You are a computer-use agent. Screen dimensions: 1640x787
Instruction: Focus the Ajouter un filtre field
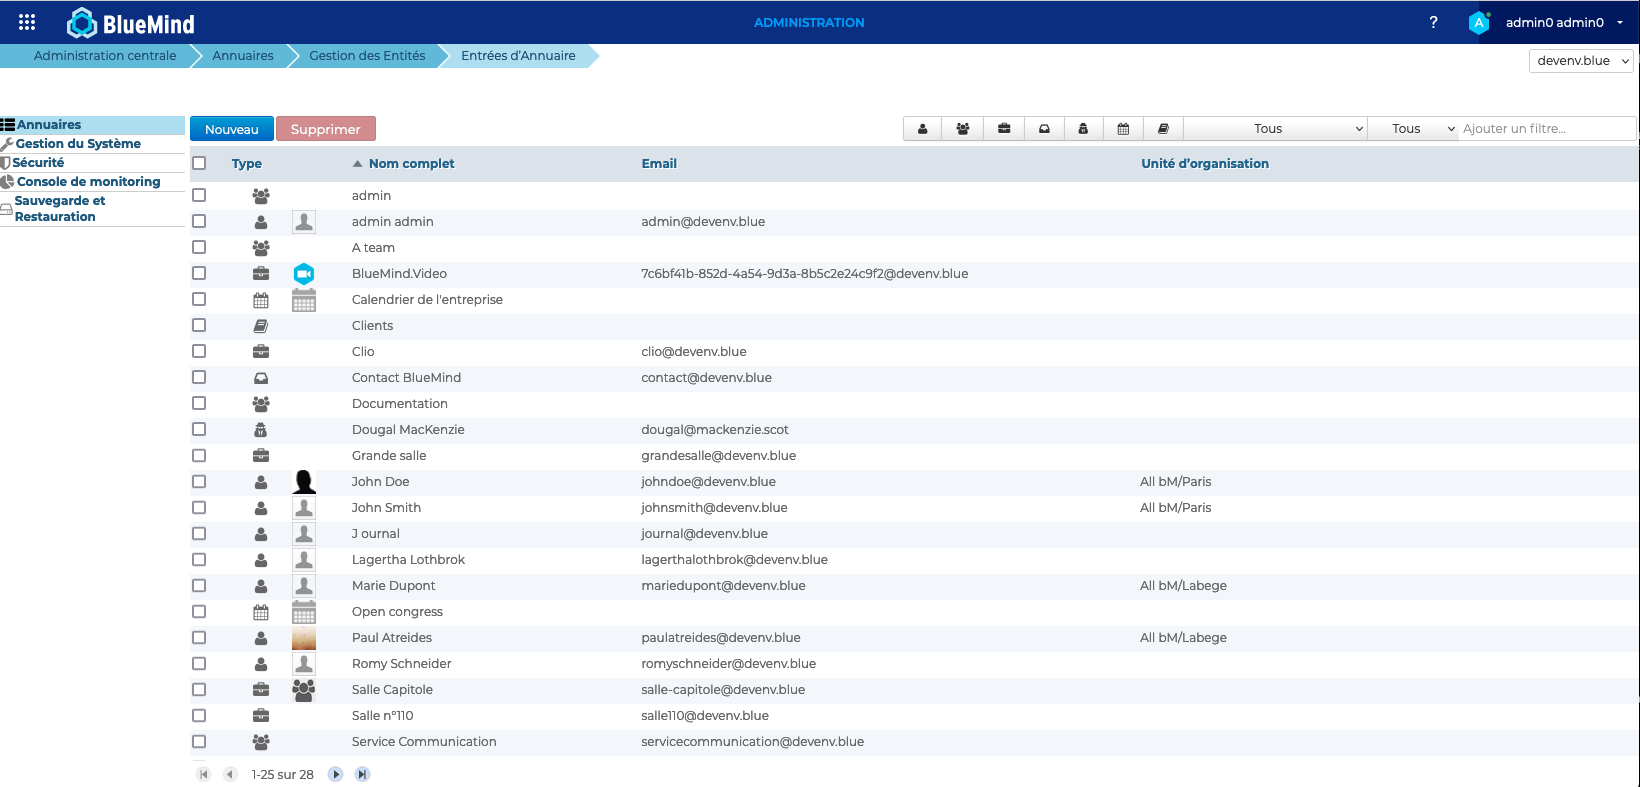coord(1545,129)
